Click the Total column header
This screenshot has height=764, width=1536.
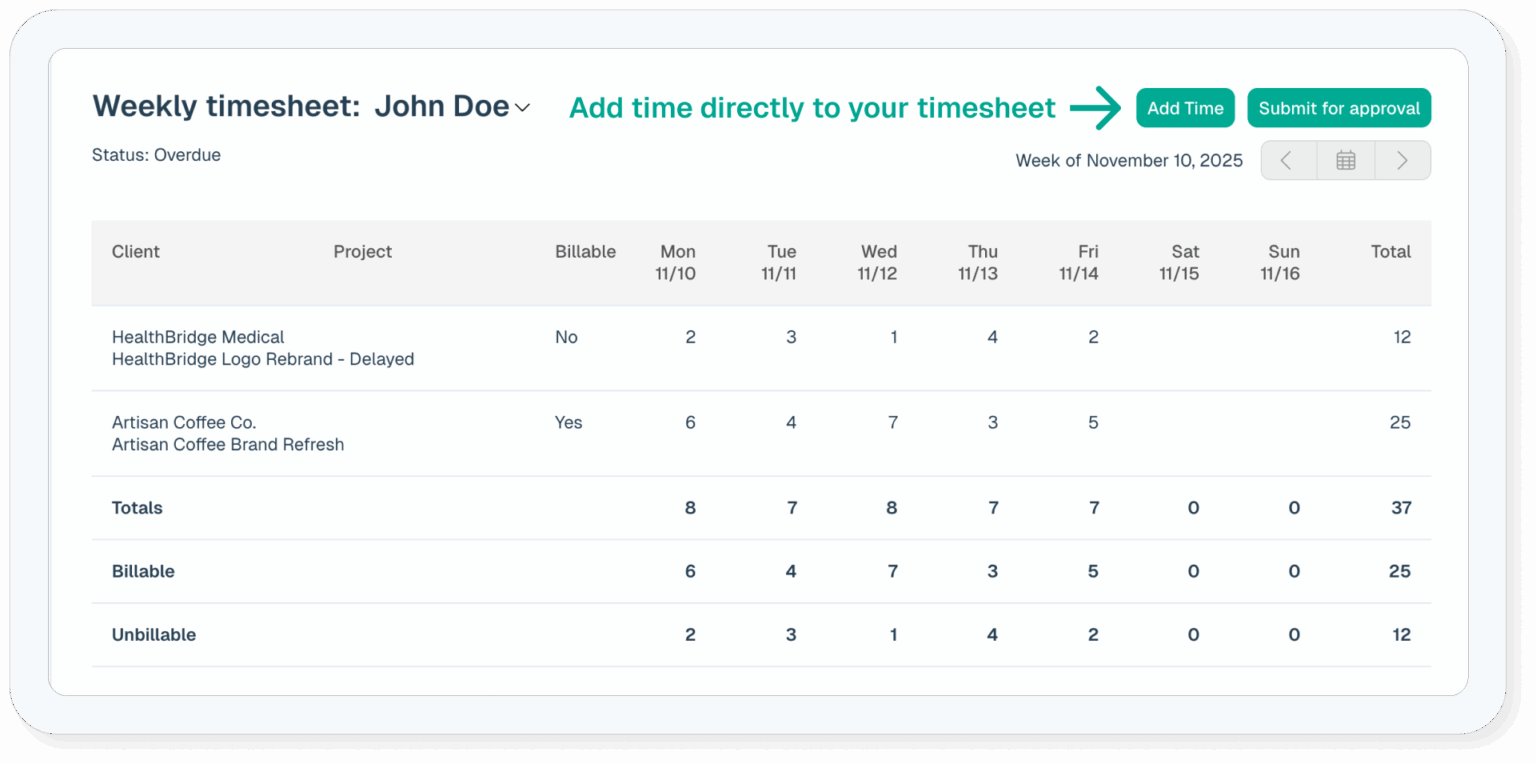click(x=1391, y=252)
